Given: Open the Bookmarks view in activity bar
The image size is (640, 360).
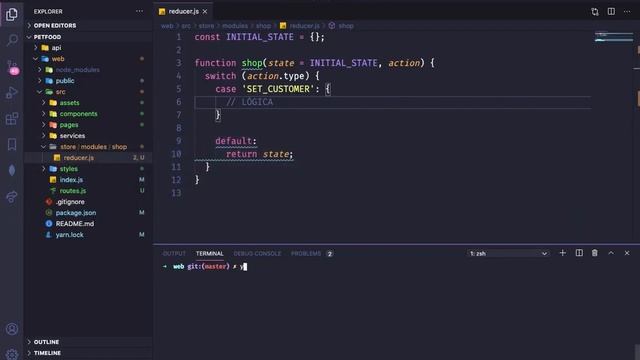Looking at the screenshot, I should pos(12,144).
